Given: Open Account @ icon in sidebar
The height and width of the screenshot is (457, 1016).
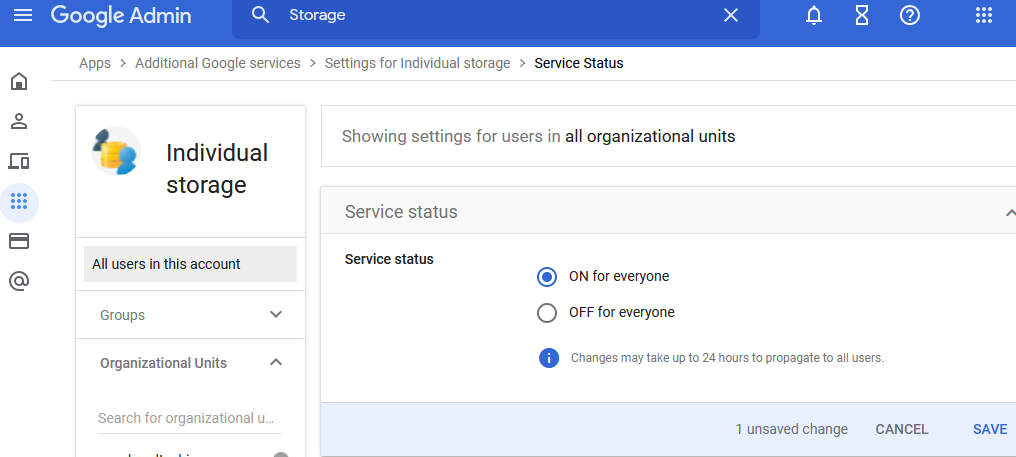Looking at the screenshot, I should pos(19,281).
